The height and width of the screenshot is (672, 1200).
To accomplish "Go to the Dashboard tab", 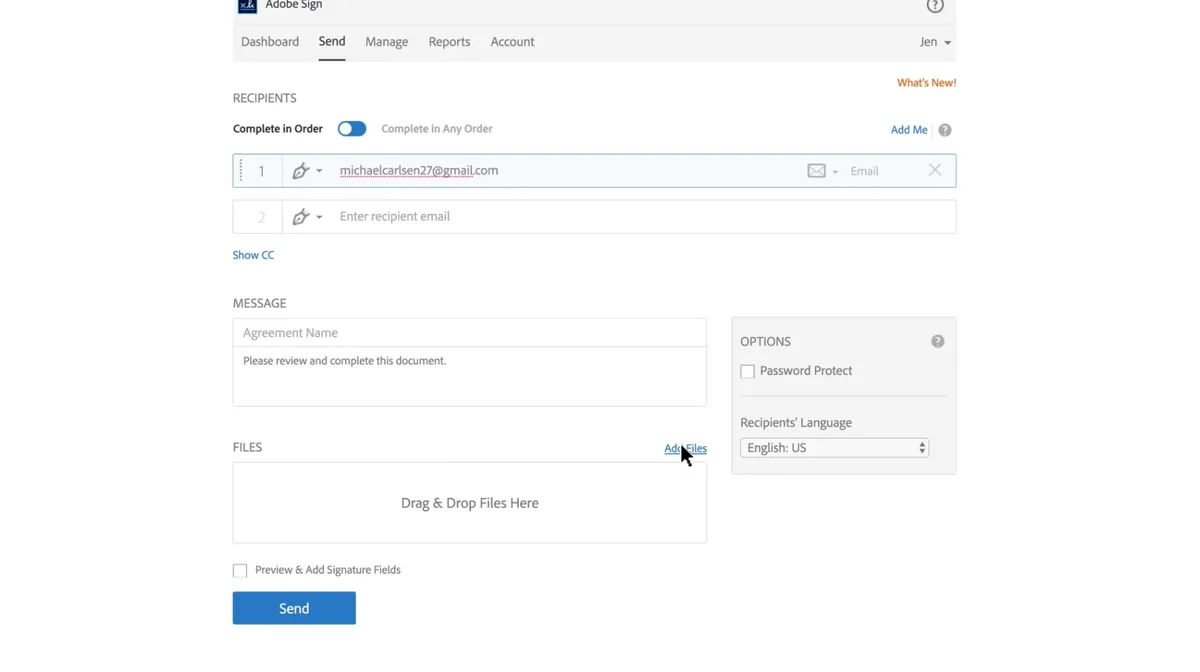I will tap(270, 42).
